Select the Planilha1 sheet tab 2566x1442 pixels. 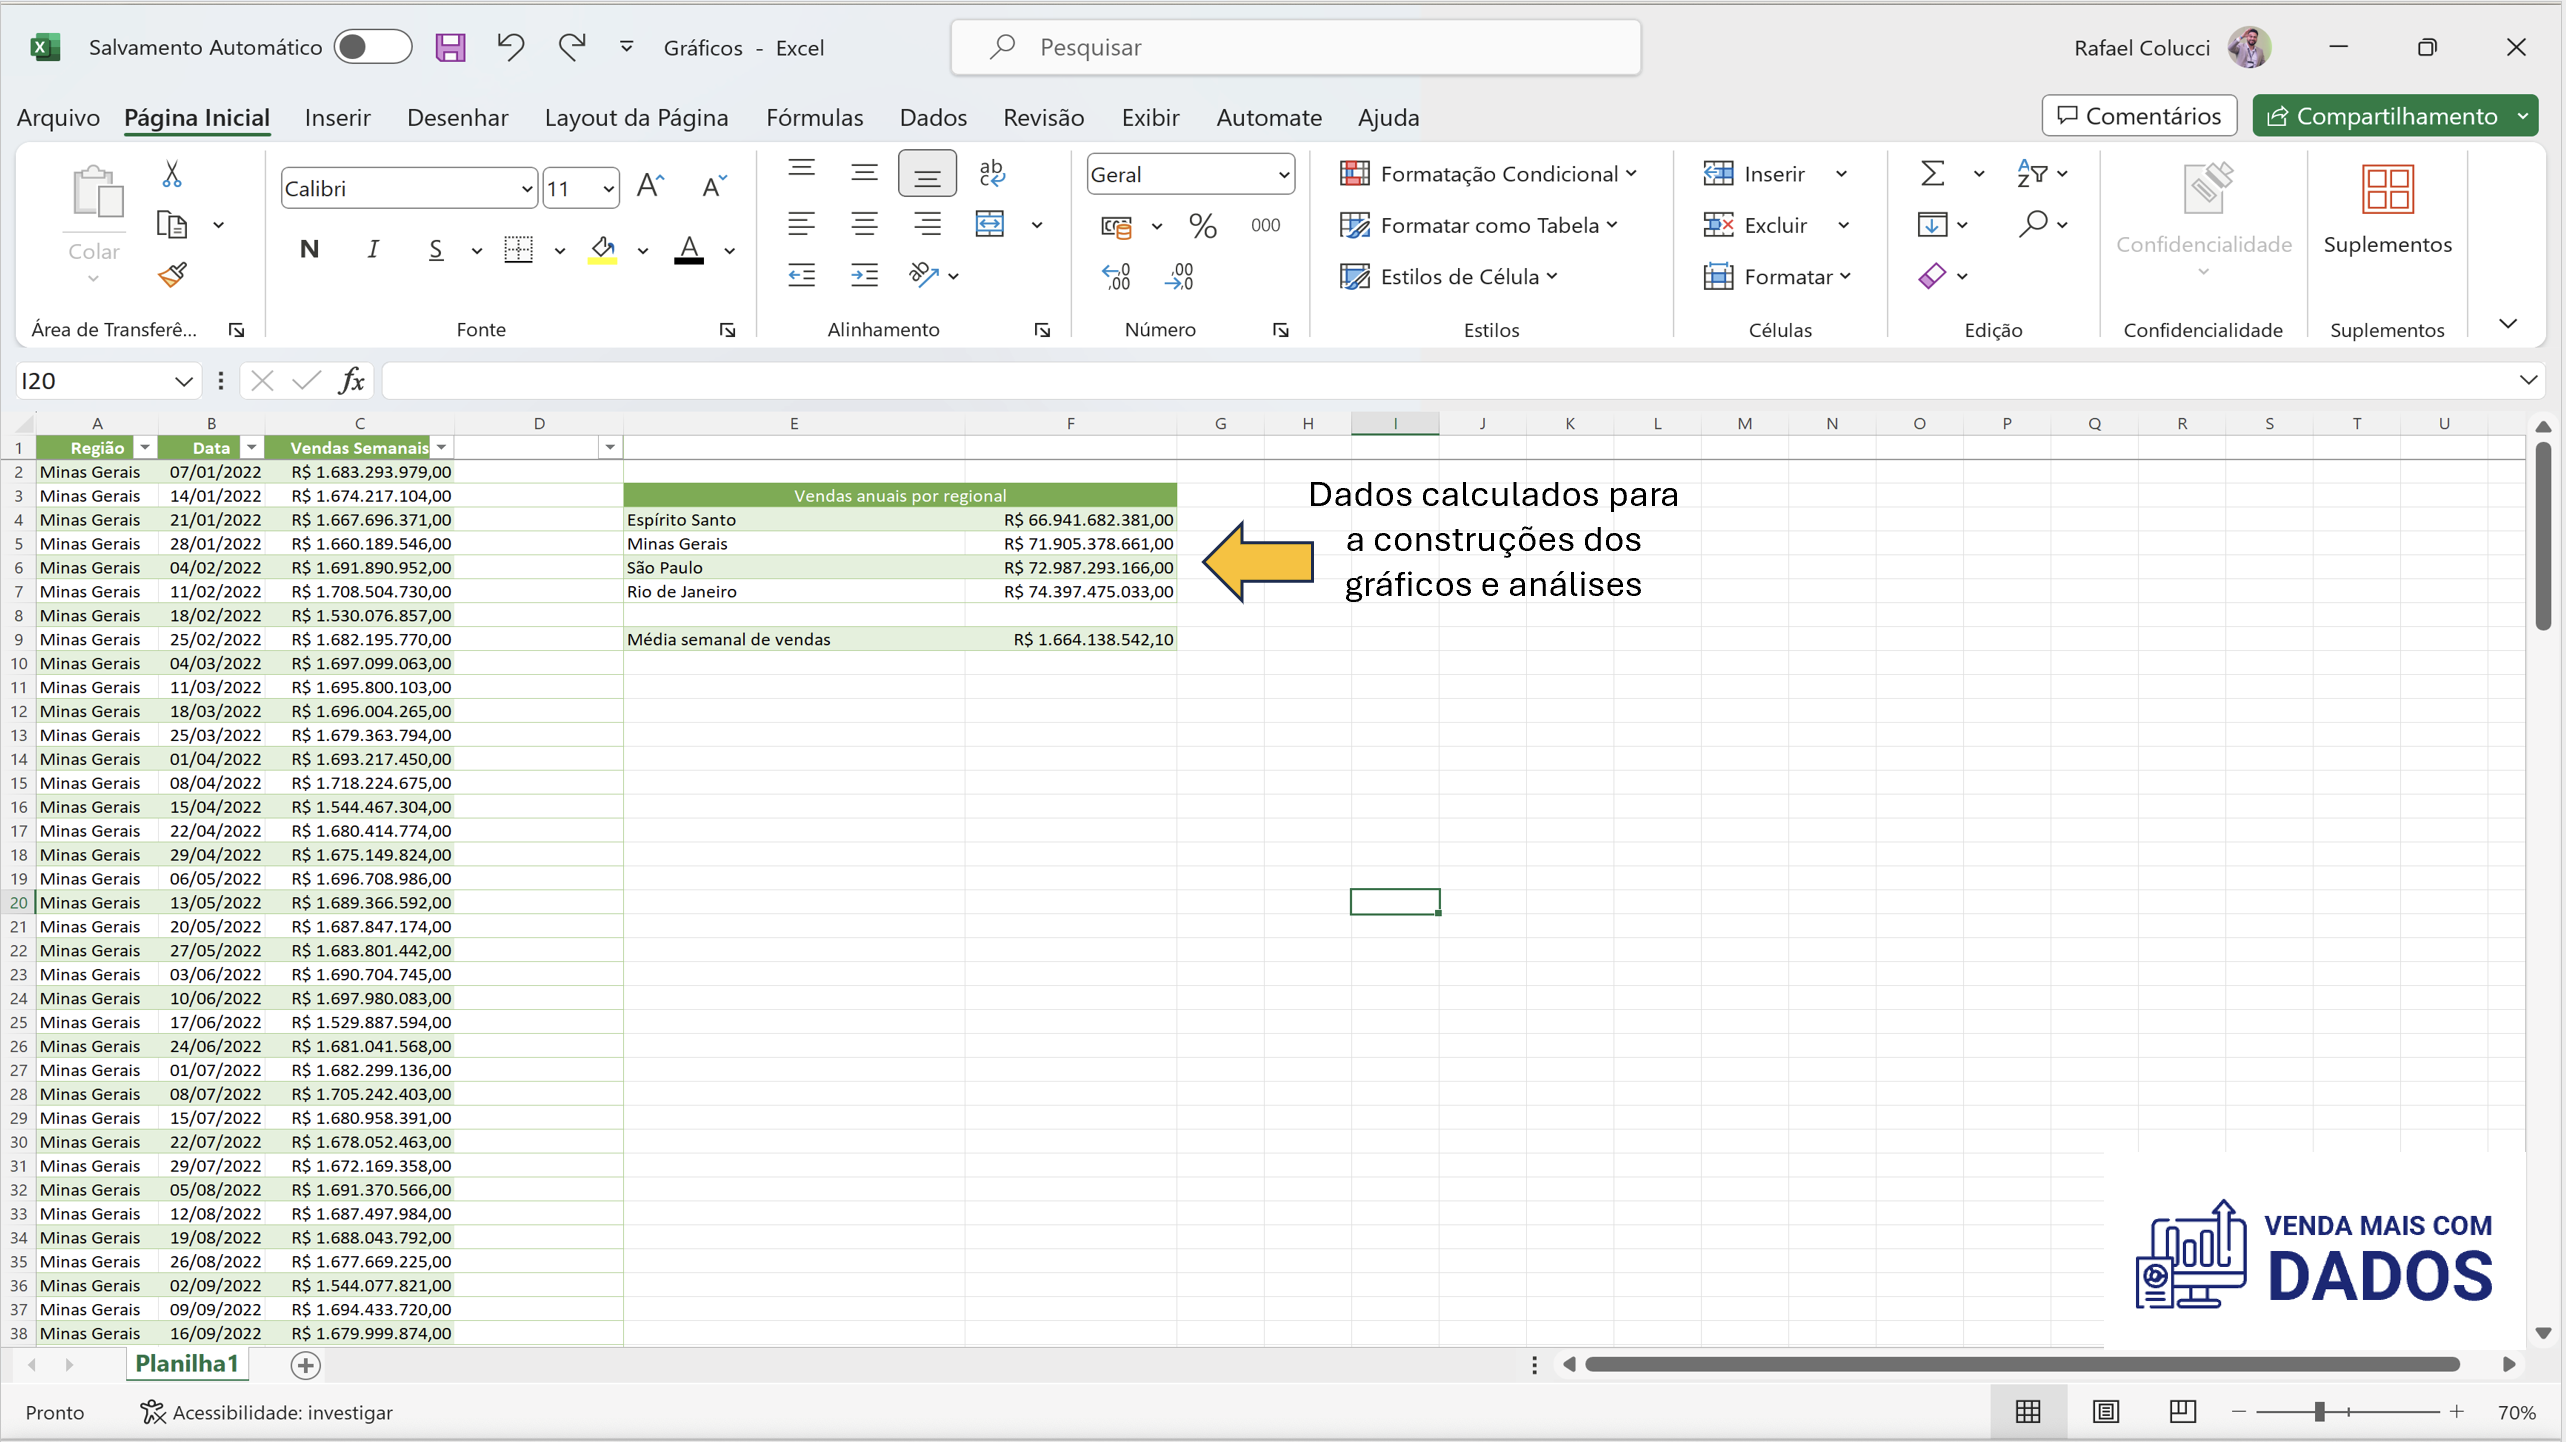point(186,1363)
